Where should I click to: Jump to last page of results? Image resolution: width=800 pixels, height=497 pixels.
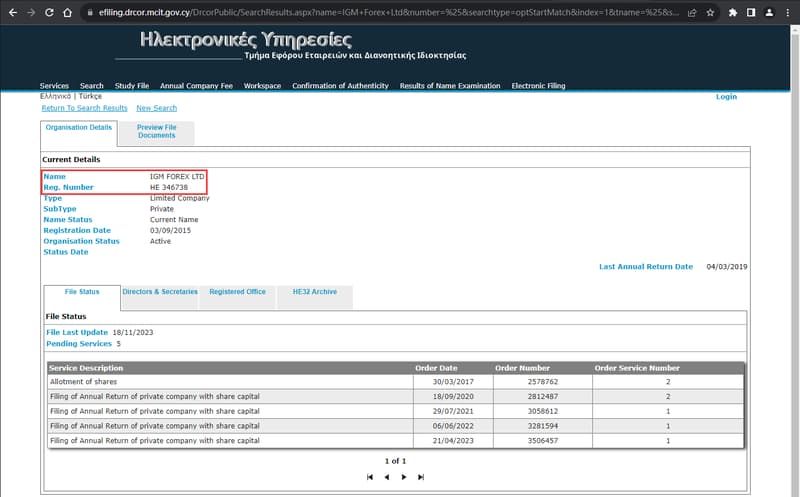421,477
